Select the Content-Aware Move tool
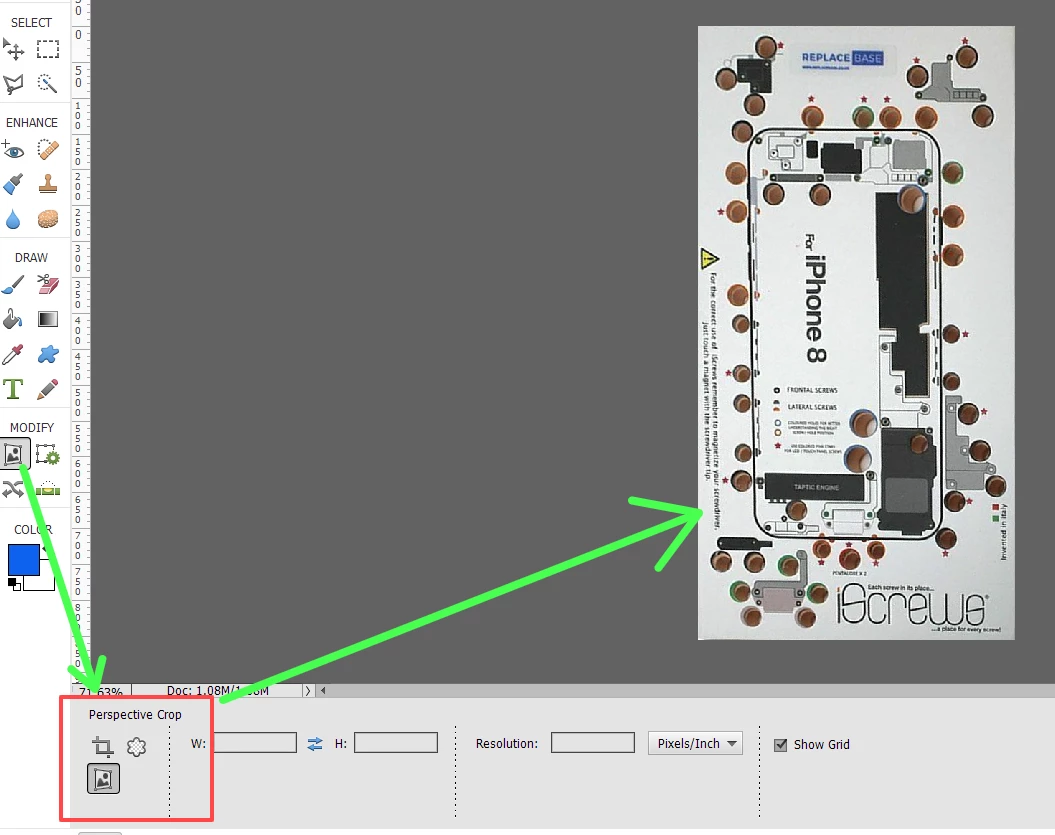The width and height of the screenshot is (1055, 835). (13, 489)
